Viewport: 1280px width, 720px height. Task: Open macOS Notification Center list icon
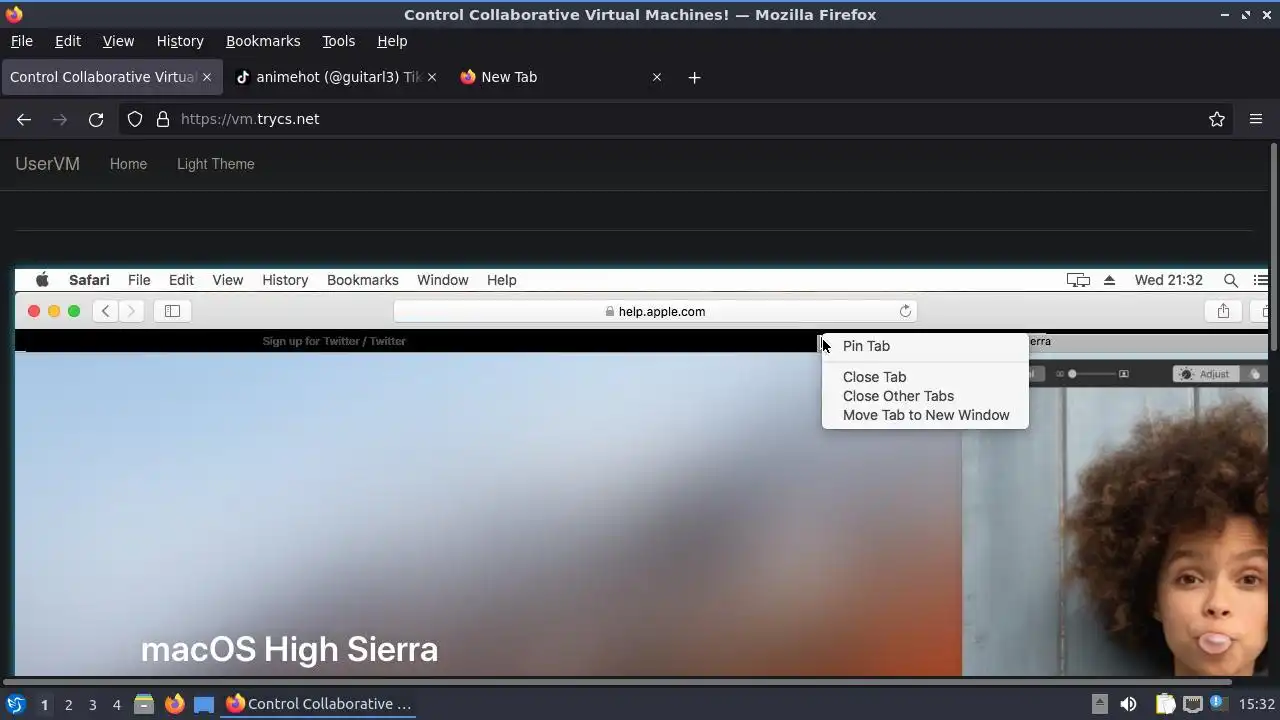click(1261, 280)
